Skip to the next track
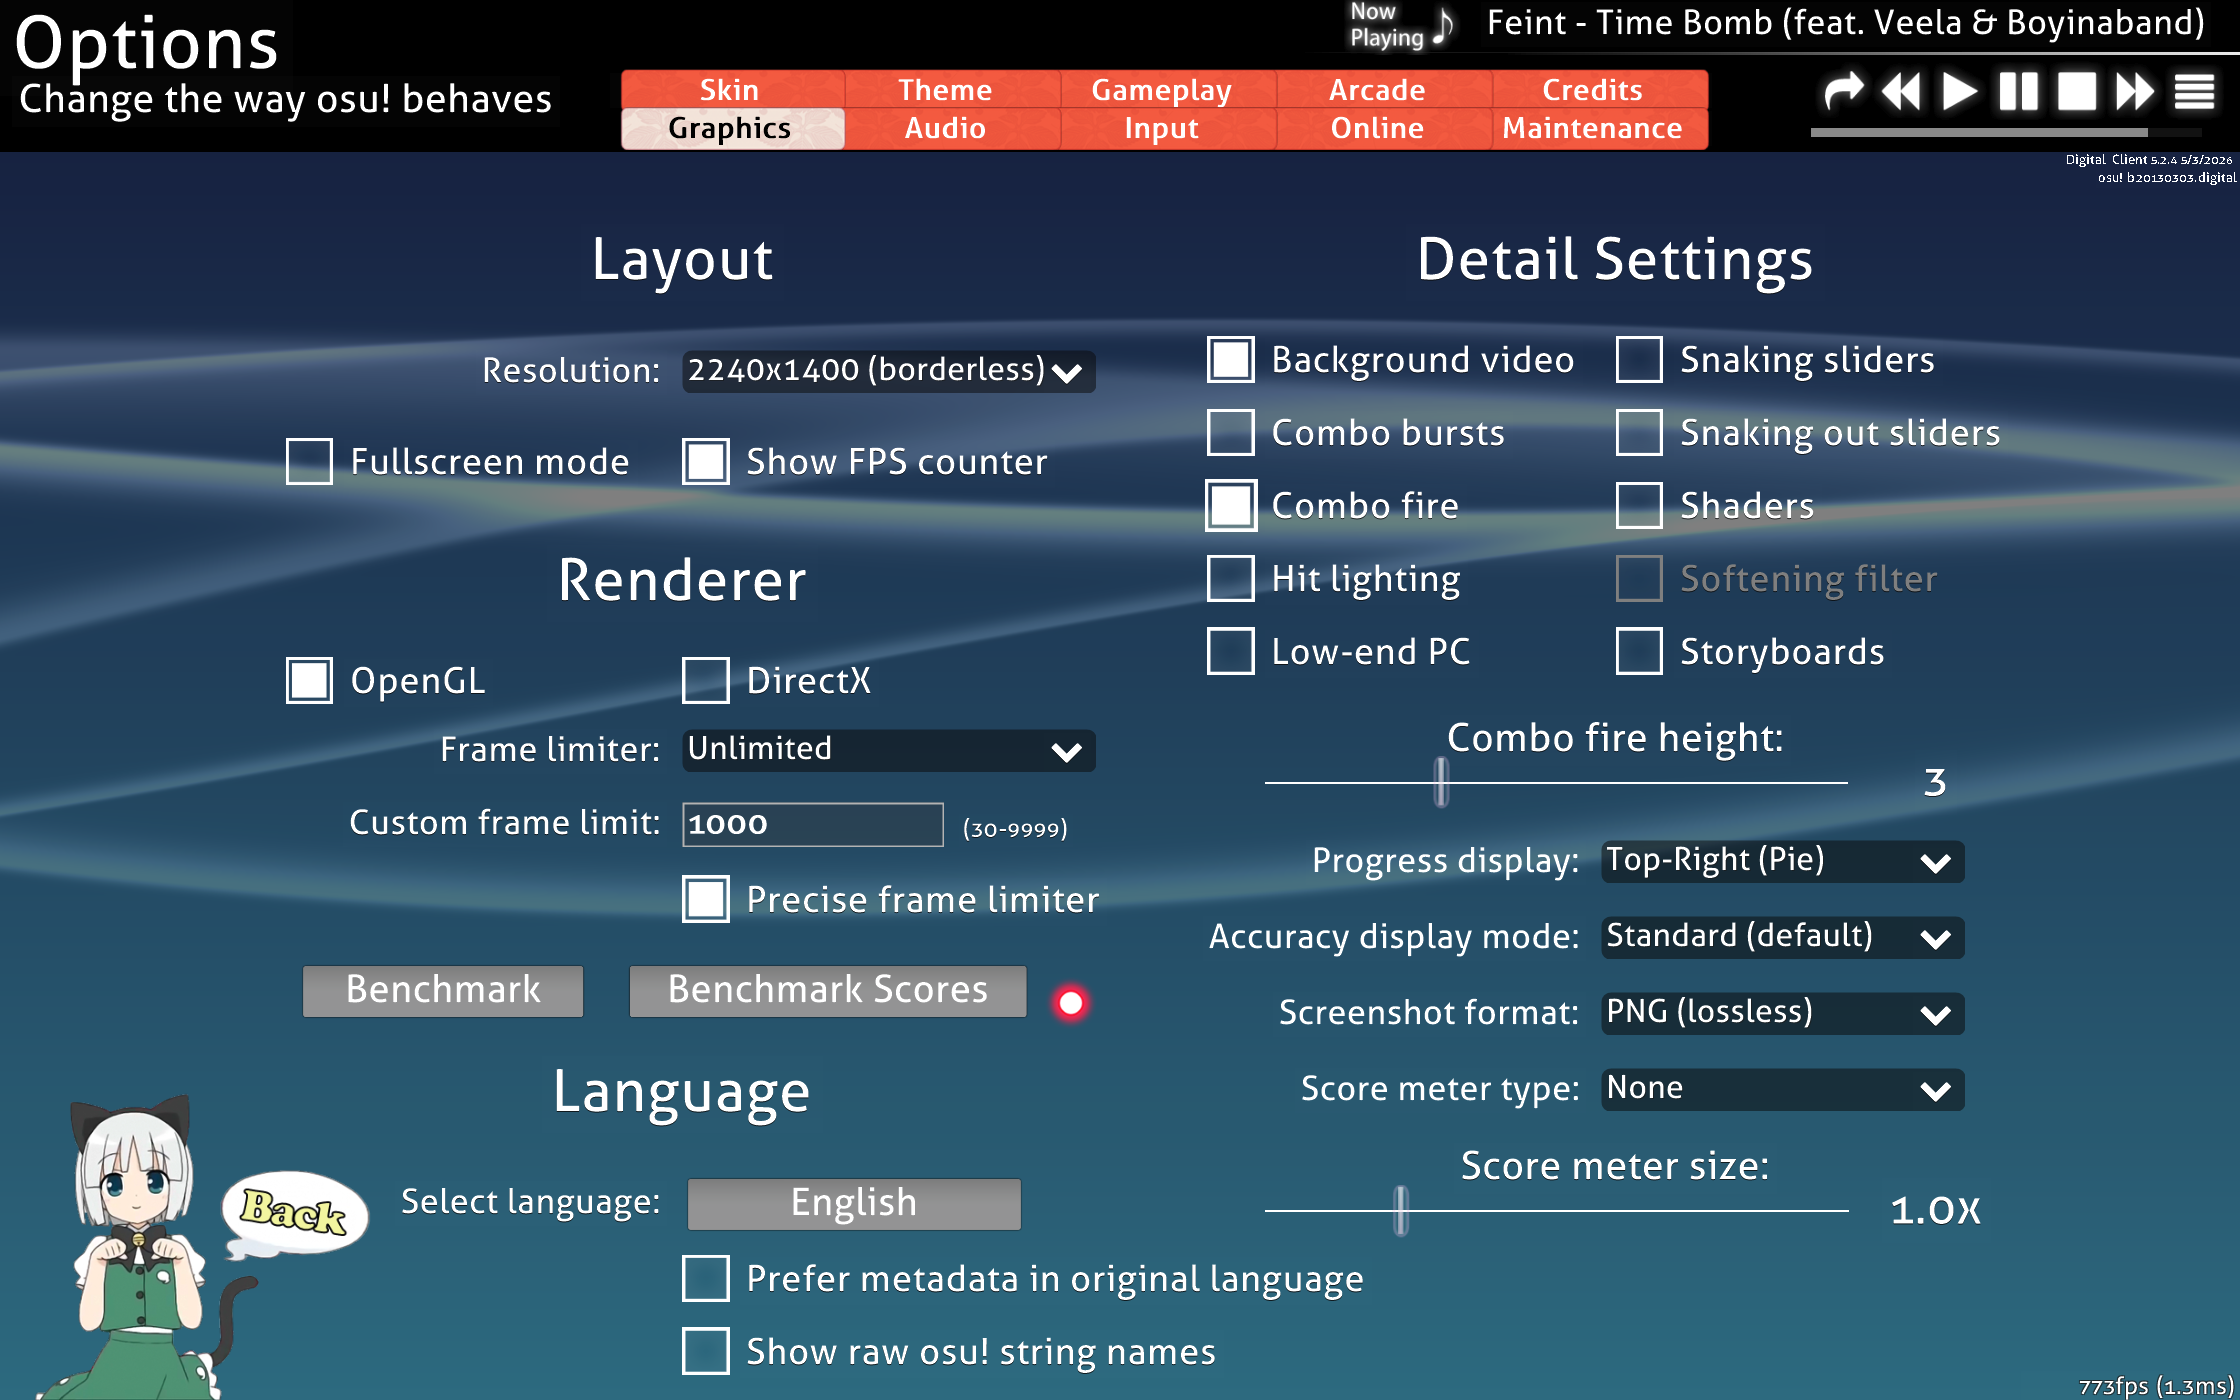The height and width of the screenshot is (1400, 2240). pos(2135,92)
